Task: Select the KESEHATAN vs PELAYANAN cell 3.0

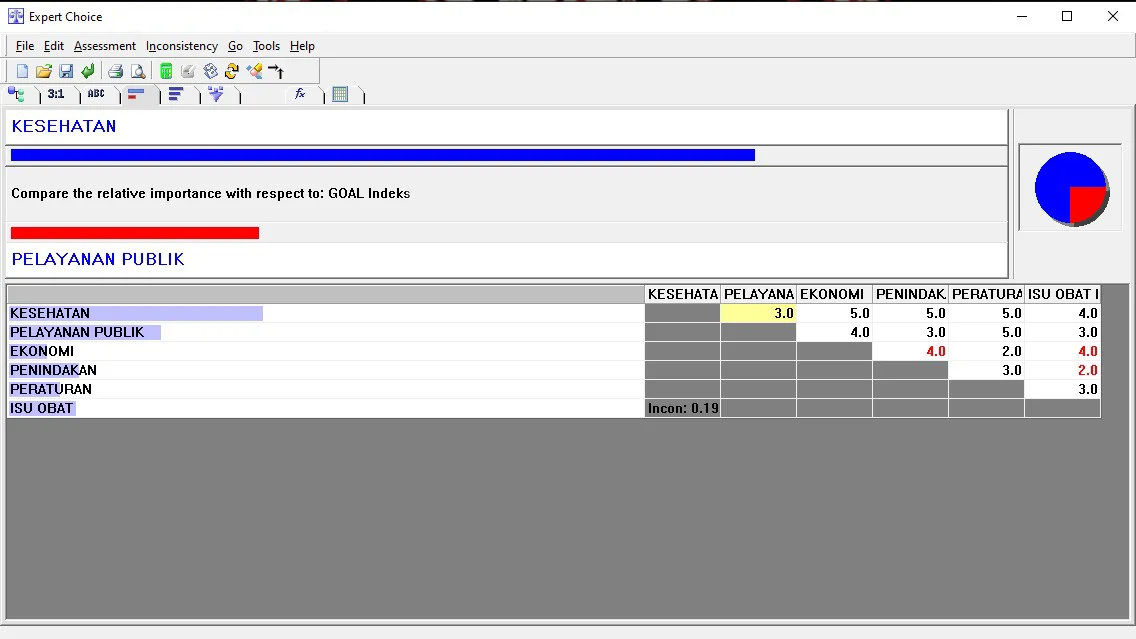Action: click(758, 313)
